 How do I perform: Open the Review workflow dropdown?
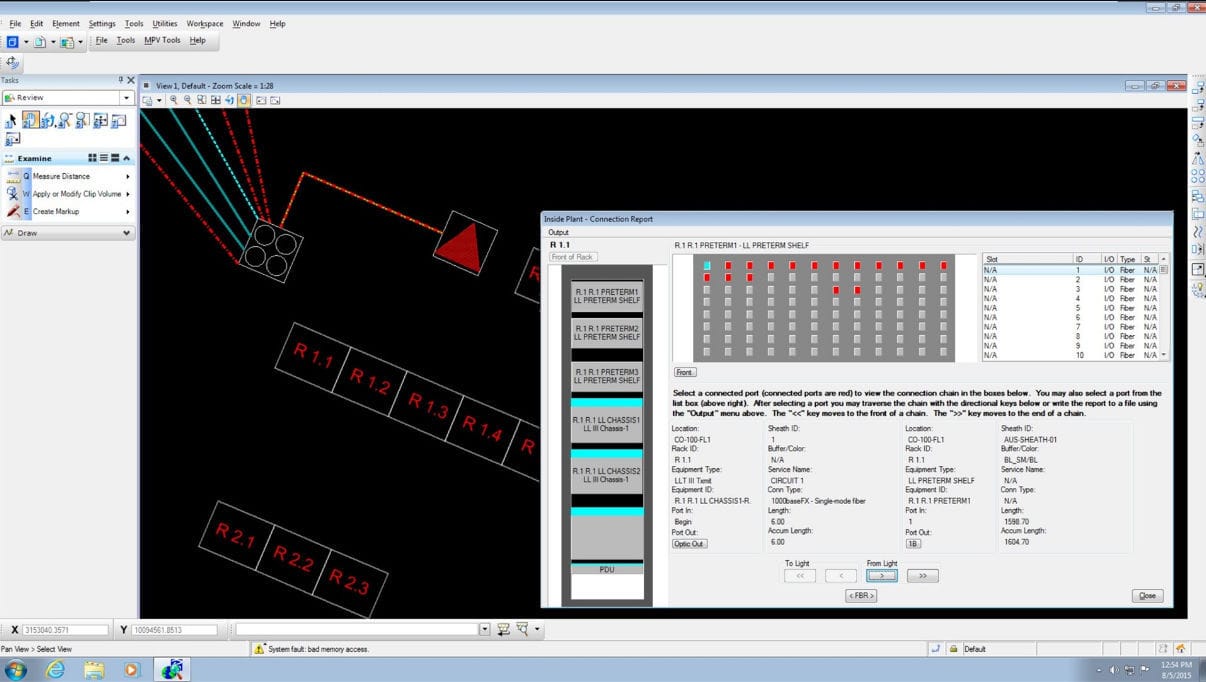click(126, 97)
